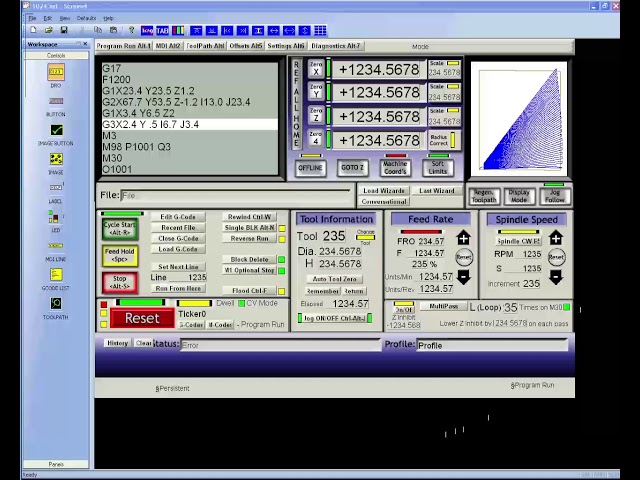Toggle the Jog Follow button
Screen dimensions: 640x480
pyautogui.click(x=555, y=196)
